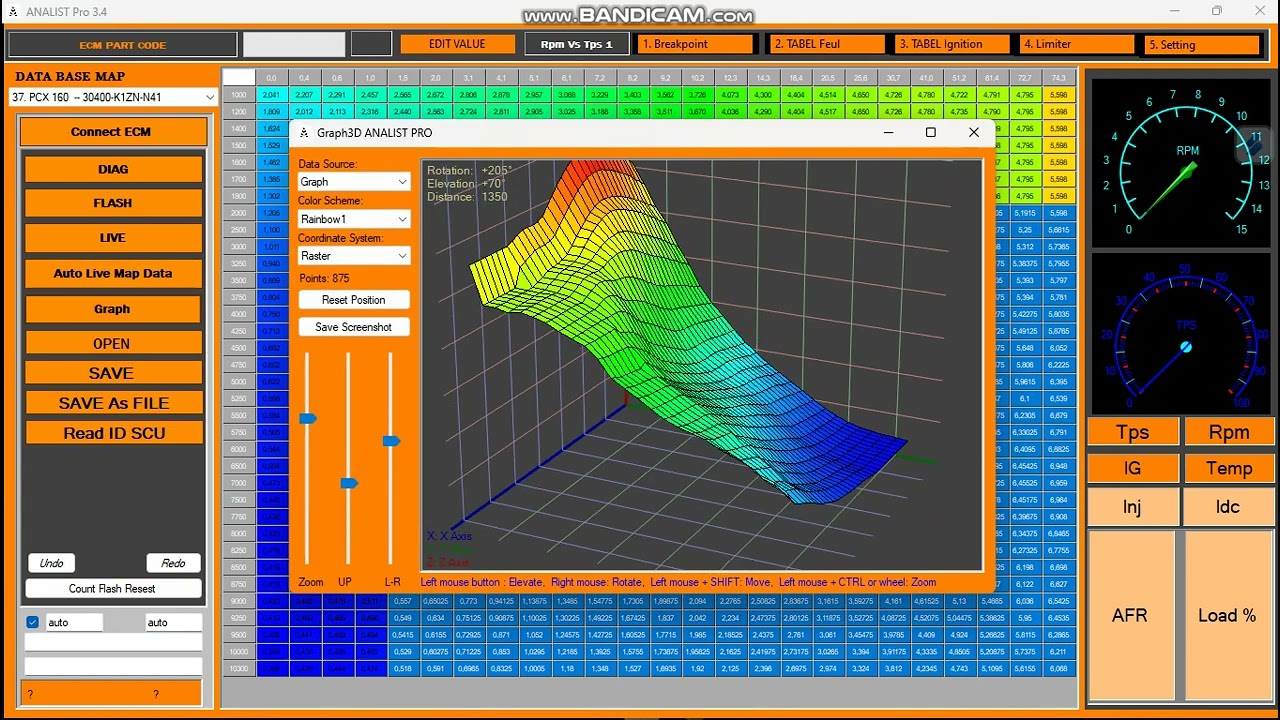Screen dimensions: 1280x720
Task: Click the FLASH button
Action: (x=113, y=203)
